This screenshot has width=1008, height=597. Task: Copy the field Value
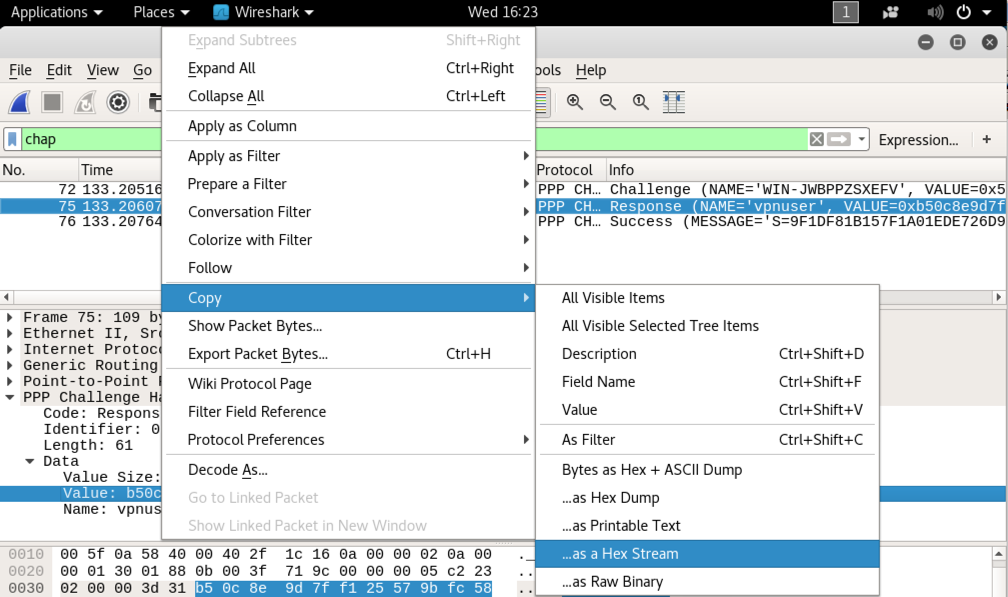[x=707, y=410]
